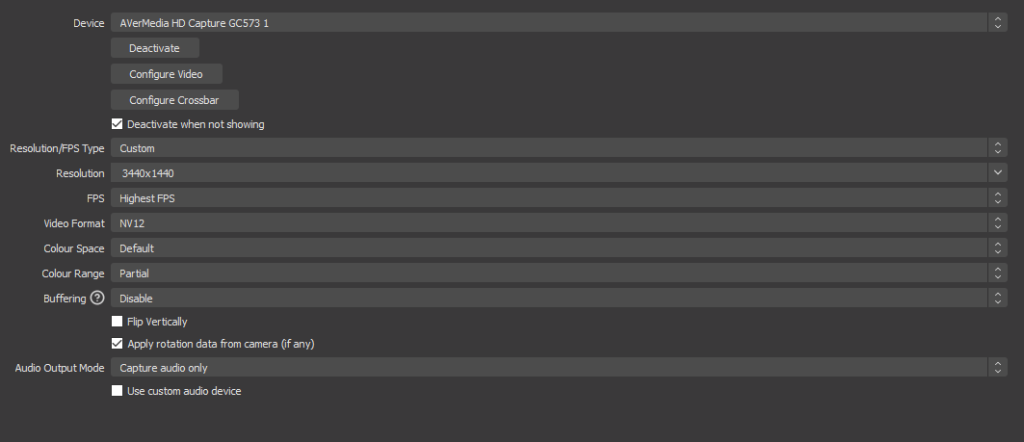Open the Device dropdown list

coord(550,23)
